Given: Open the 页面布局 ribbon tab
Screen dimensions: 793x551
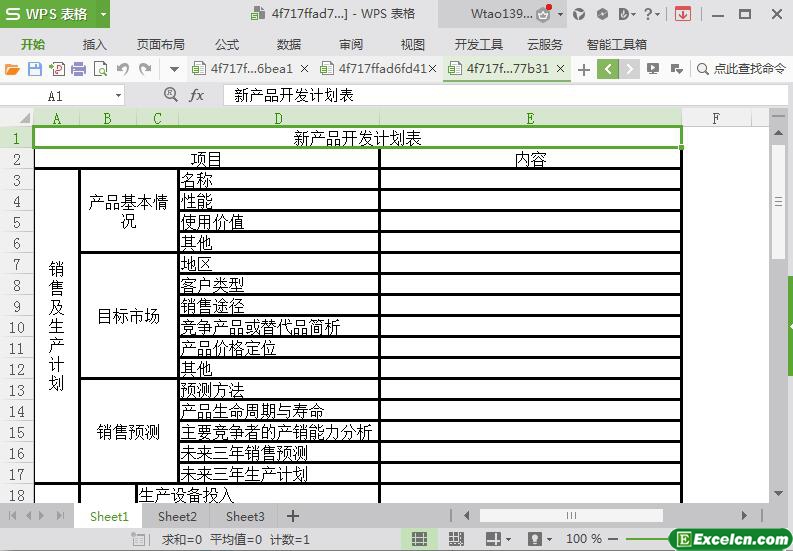Looking at the screenshot, I should [x=160, y=45].
